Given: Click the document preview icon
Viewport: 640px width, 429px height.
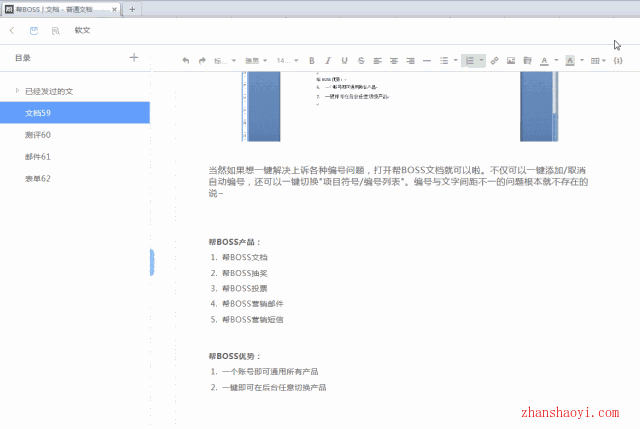Looking at the screenshot, I should click(56, 31).
